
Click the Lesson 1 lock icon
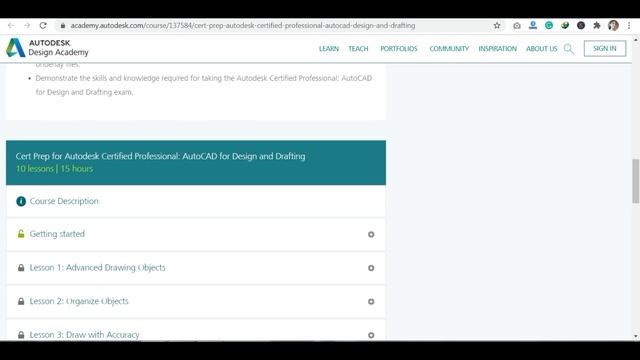click(21, 268)
